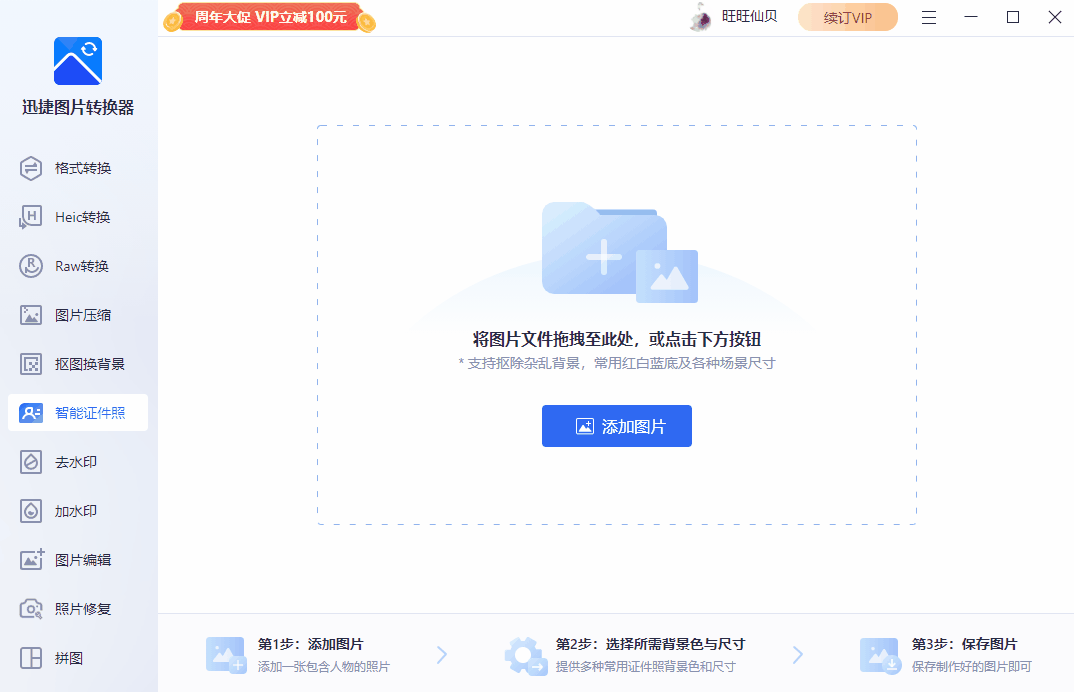Click the large folder add-image illustration
This screenshot has width=1074, height=692.
point(619,252)
